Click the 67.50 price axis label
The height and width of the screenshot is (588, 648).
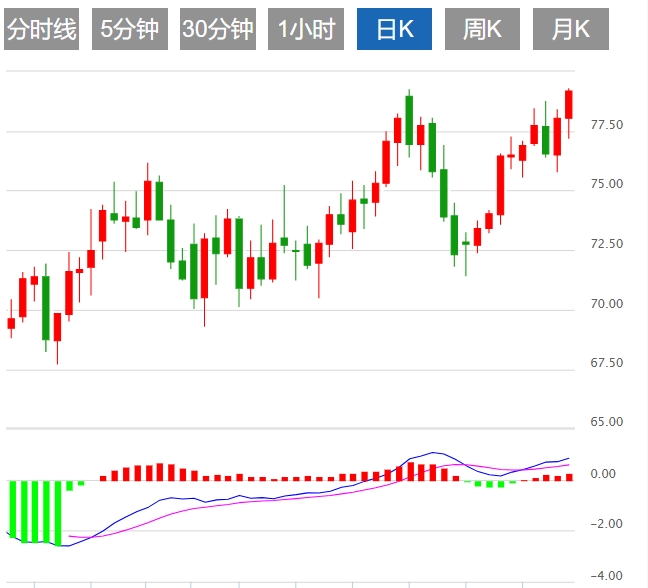pyautogui.click(x=607, y=363)
